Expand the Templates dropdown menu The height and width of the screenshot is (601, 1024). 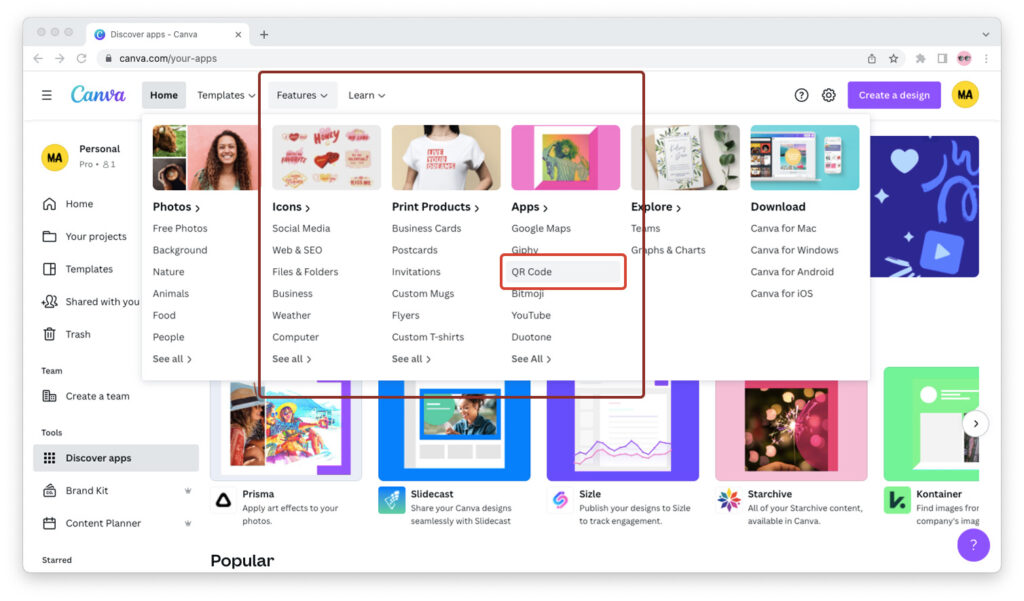tap(226, 95)
